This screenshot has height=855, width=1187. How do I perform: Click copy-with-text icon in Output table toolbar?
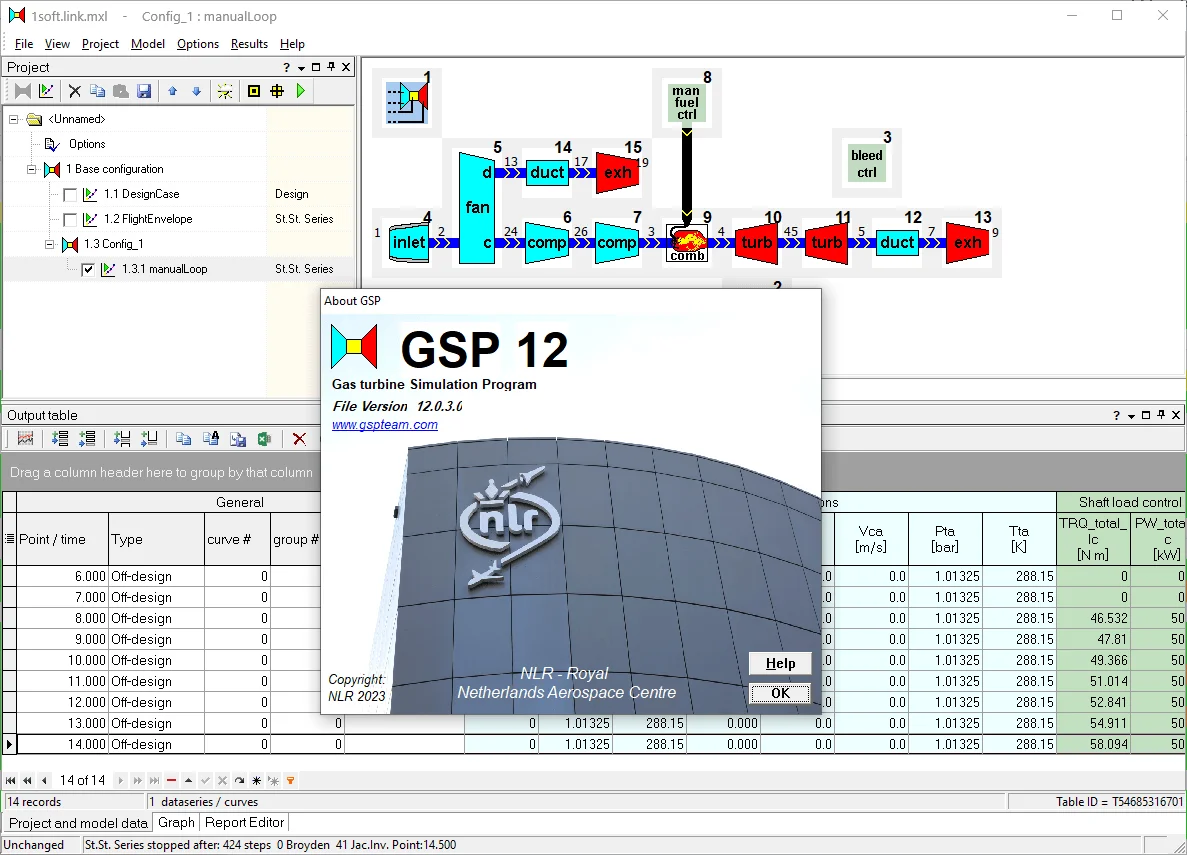point(210,438)
